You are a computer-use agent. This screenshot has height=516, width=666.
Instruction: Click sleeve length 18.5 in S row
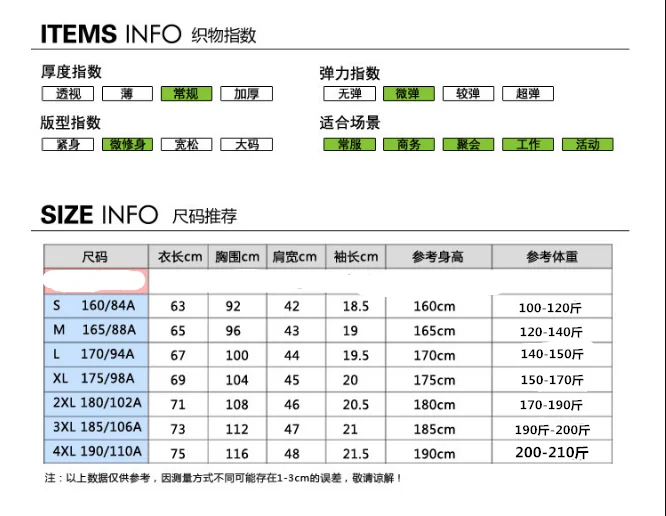tap(356, 306)
